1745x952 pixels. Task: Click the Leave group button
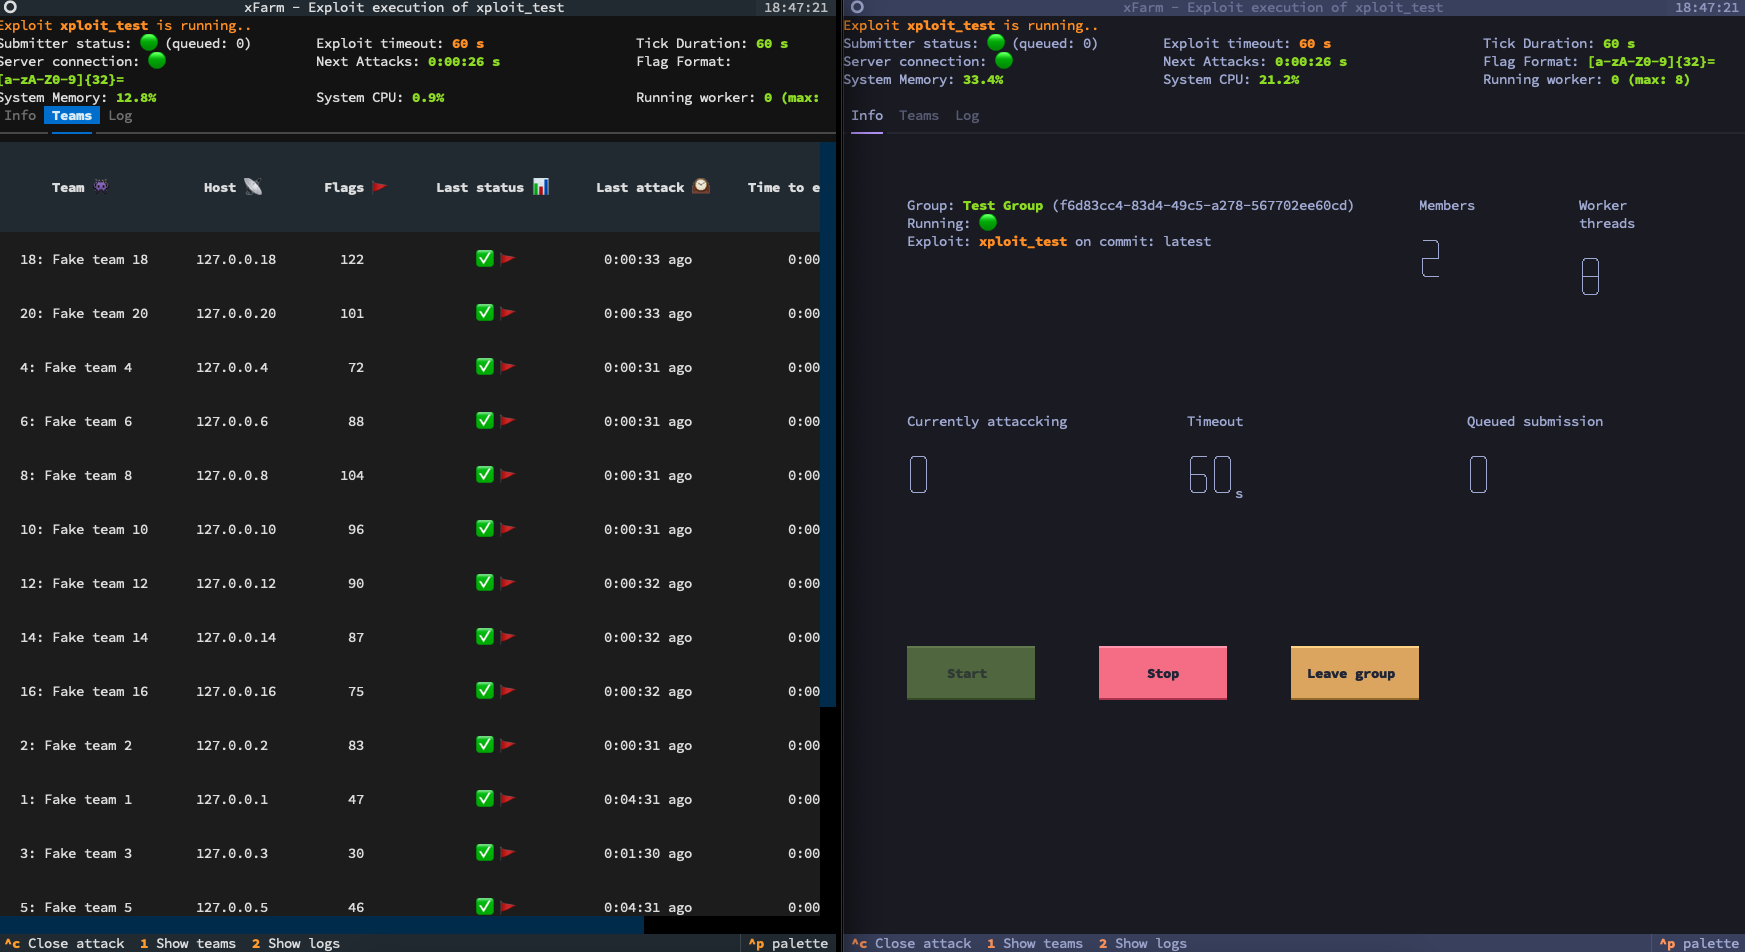click(1354, 672)
